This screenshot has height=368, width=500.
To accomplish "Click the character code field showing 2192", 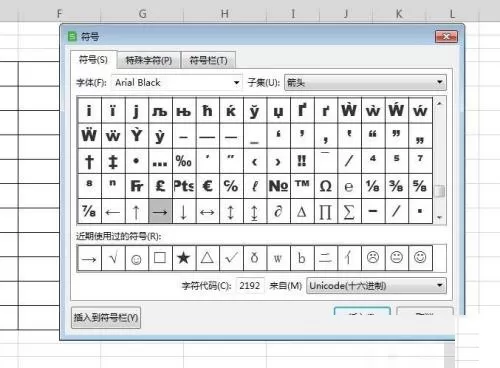I will point(250,286).
